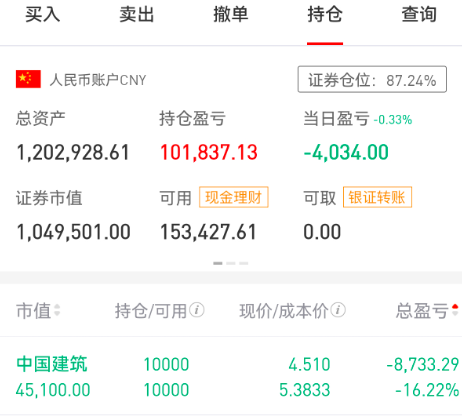Open the 买入 tab

[x=43, y=15]
